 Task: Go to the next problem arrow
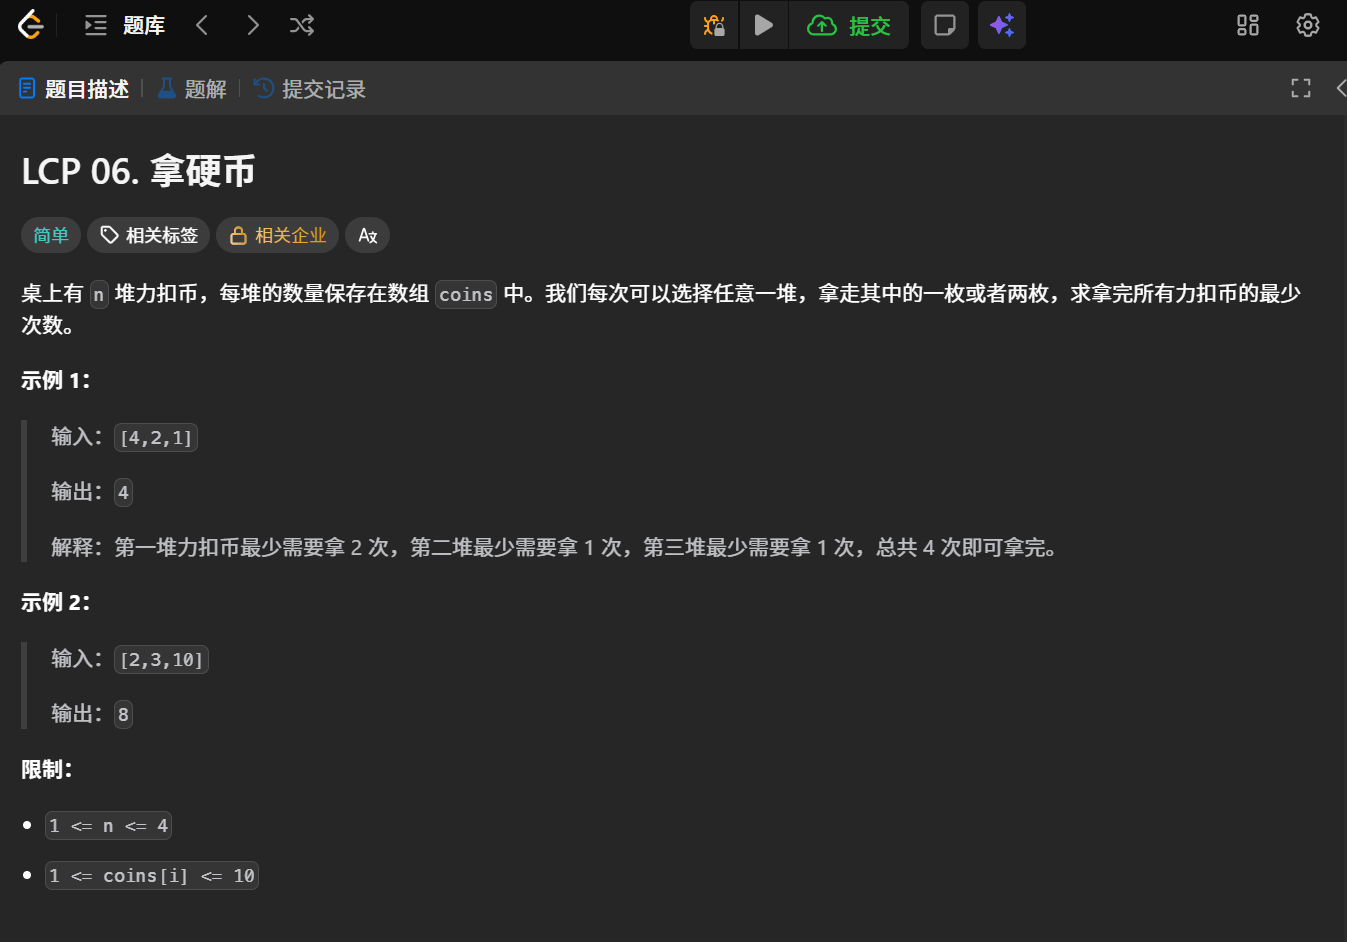(x=252, y=25)
